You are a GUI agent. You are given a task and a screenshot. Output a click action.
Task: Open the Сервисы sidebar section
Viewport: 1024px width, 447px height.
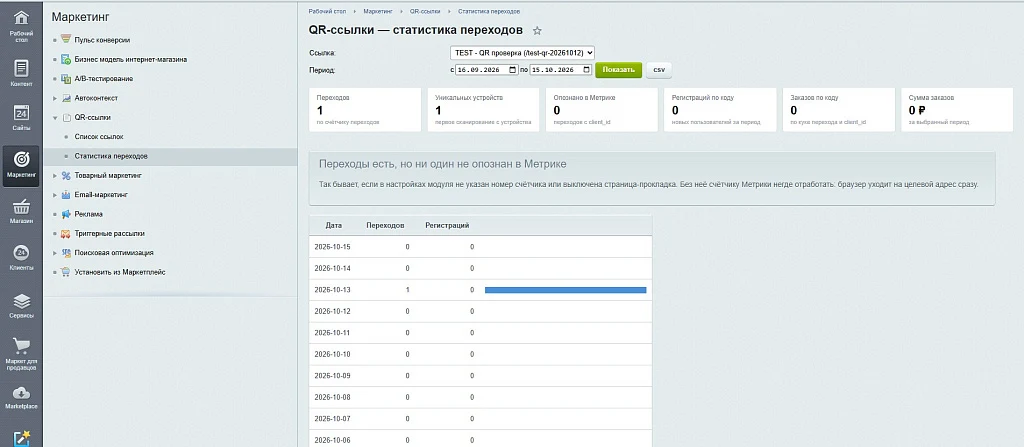(22, 305)
